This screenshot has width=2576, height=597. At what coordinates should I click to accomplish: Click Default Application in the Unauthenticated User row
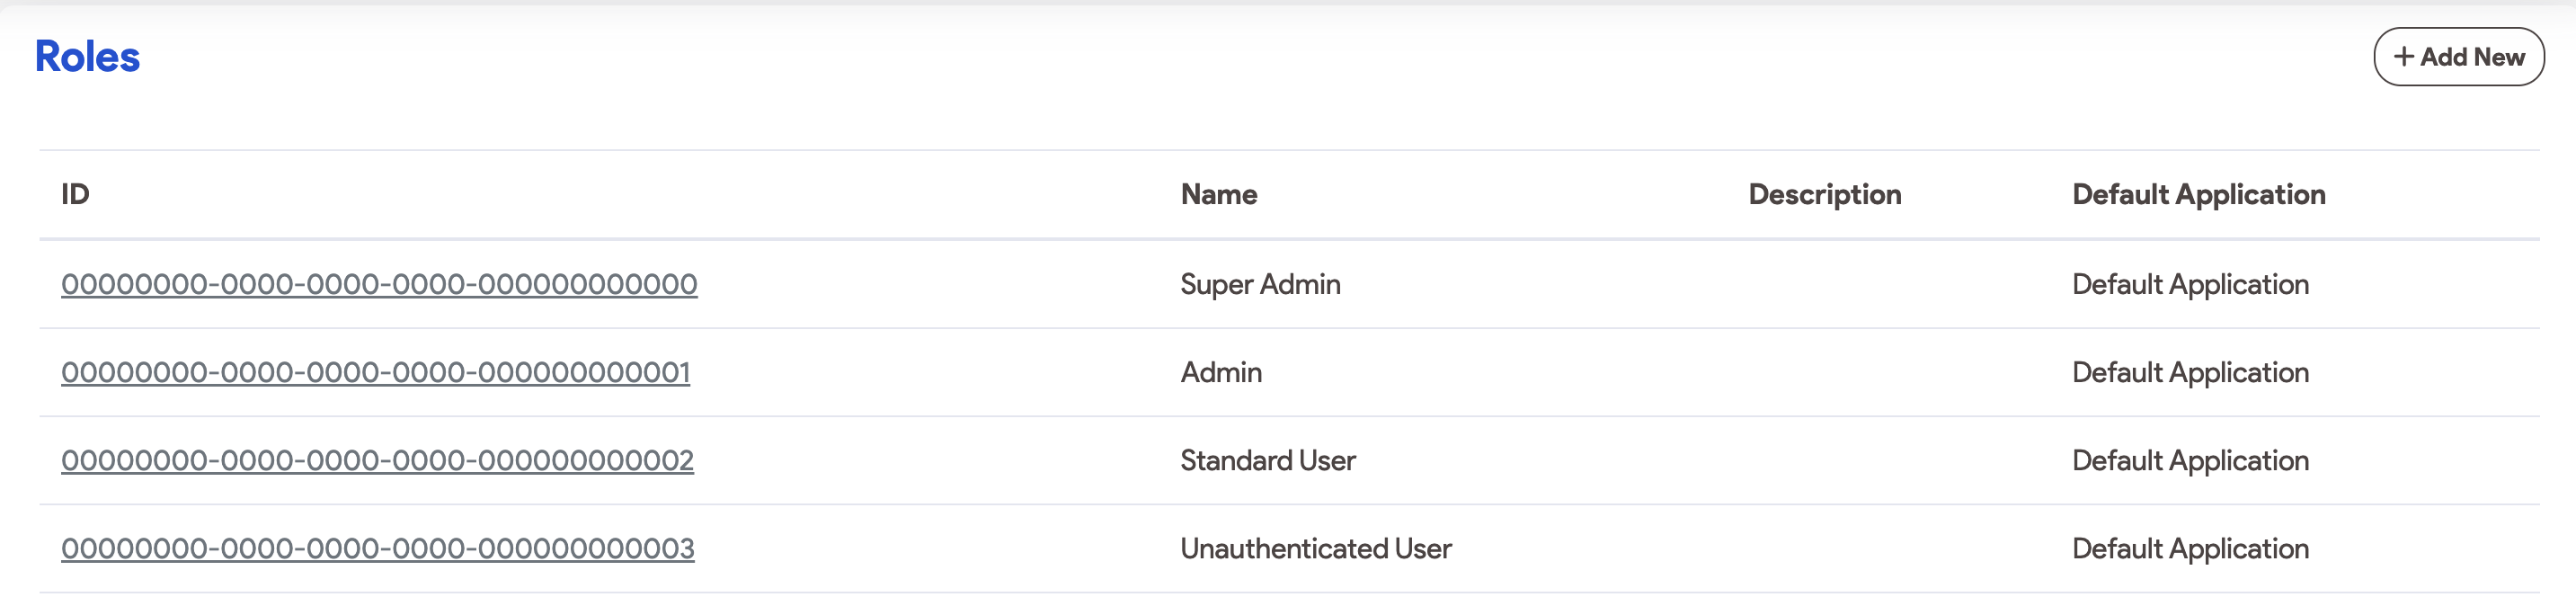[x=2190, y=548]
